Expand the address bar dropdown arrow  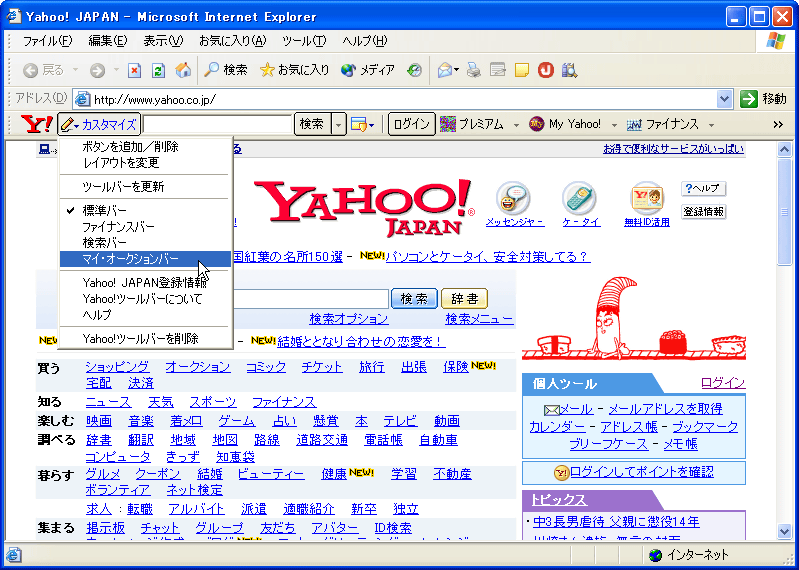724,99
